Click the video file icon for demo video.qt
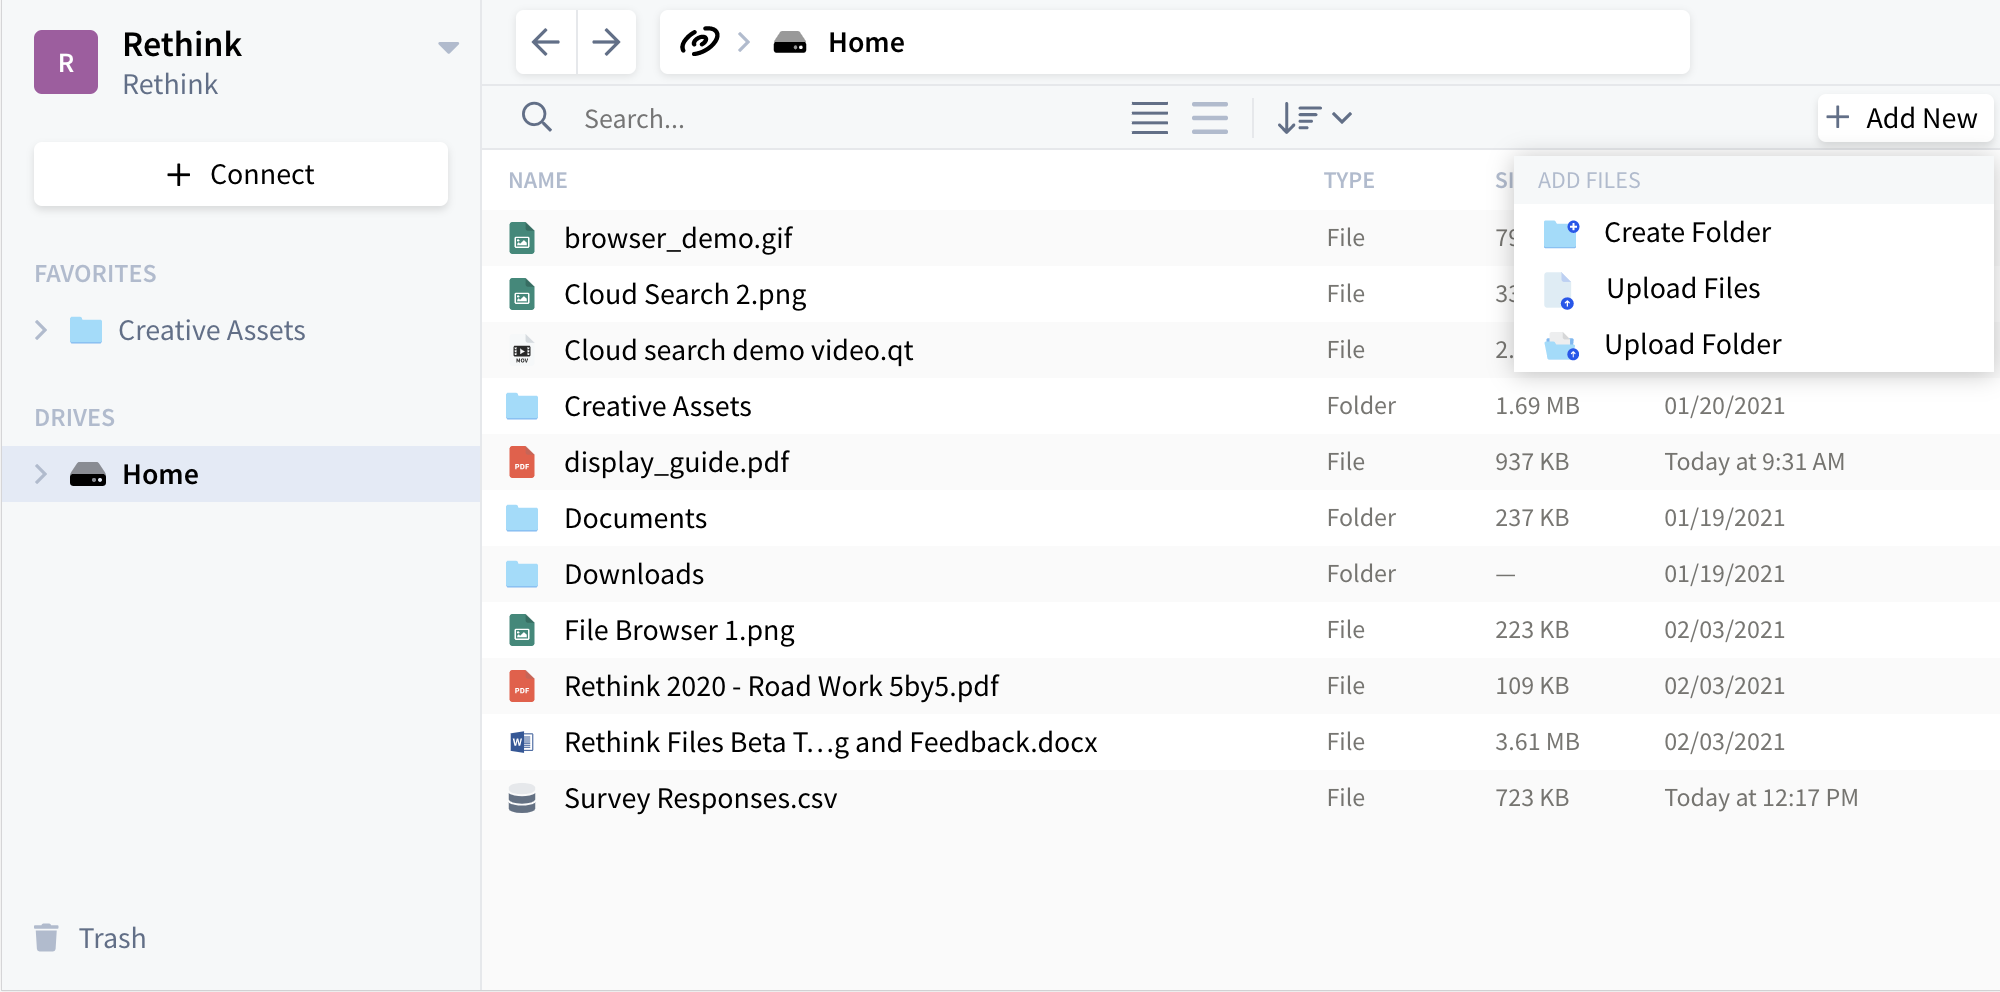The image size is (2000, 992). pyautogui.click(x=522, y=350)
